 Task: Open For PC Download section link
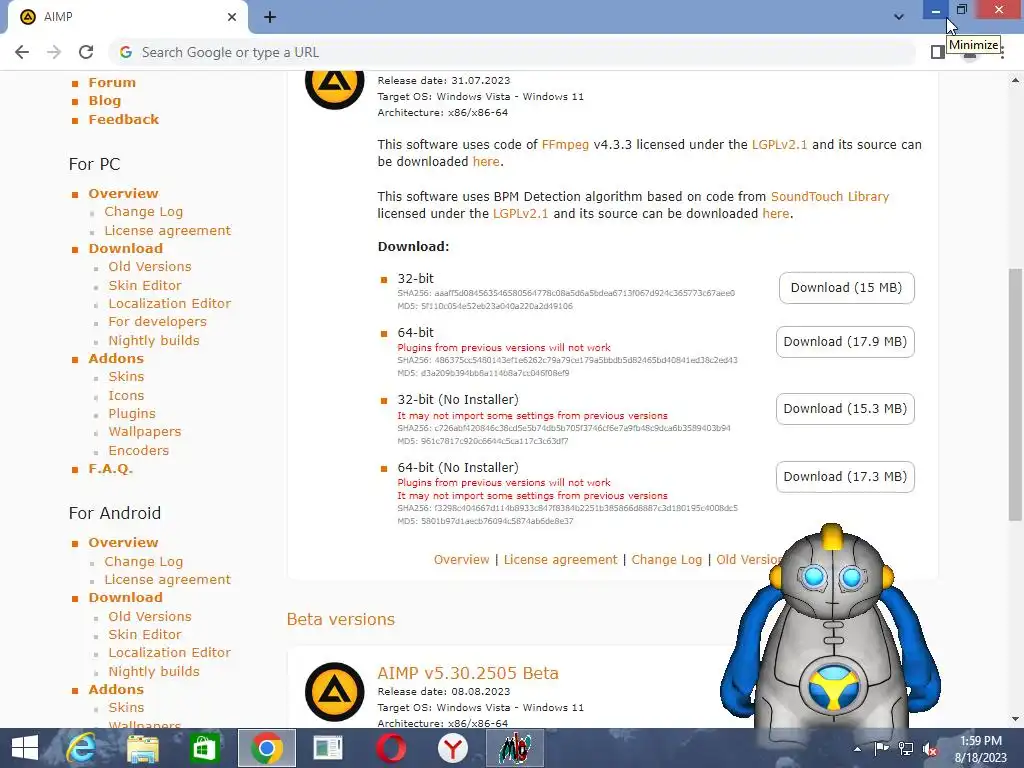coord(125,248)
